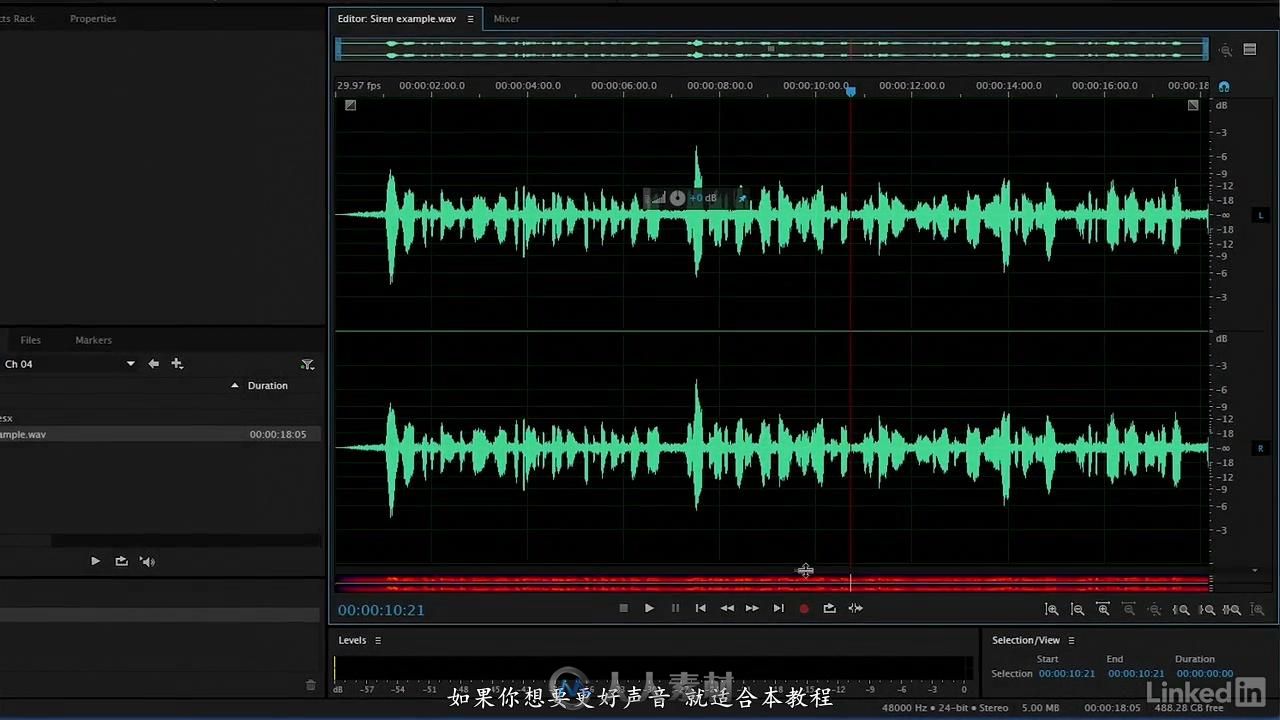Viewport: 1280px width, 720px height.
Task: Start recording with the red Record button
Action: tap(804, 608)
